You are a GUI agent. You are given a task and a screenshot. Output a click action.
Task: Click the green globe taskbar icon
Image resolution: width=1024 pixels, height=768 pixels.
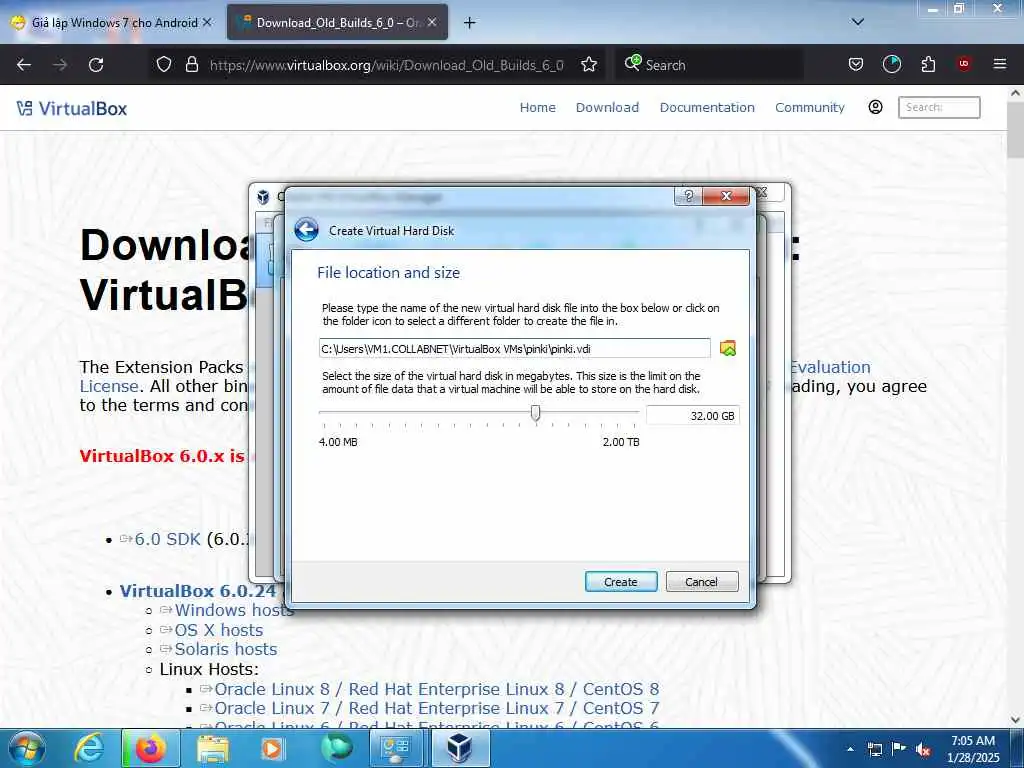click(x=336, y=748)
